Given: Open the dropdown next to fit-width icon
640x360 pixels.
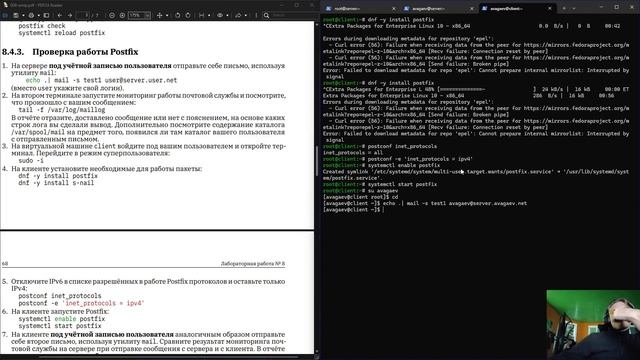Looking at the screenshot, I should click(x=209, y=15).
